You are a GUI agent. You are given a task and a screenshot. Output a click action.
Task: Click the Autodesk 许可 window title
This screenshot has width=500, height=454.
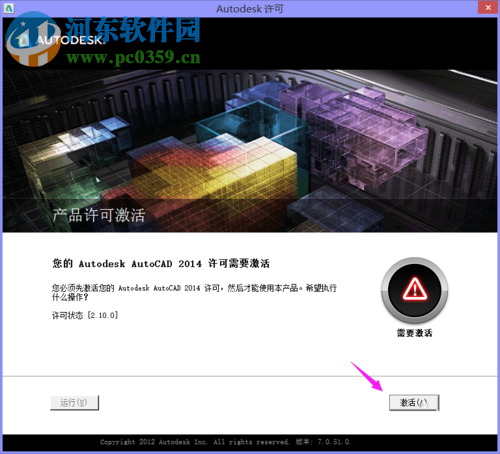click(250, 9)
